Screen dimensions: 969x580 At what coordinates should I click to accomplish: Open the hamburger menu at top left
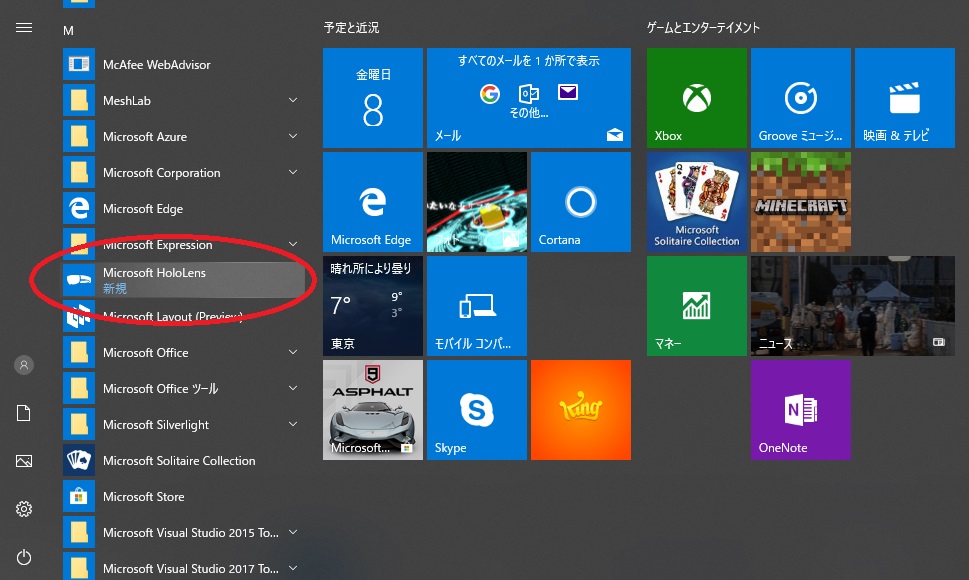[x=23, y=27]
